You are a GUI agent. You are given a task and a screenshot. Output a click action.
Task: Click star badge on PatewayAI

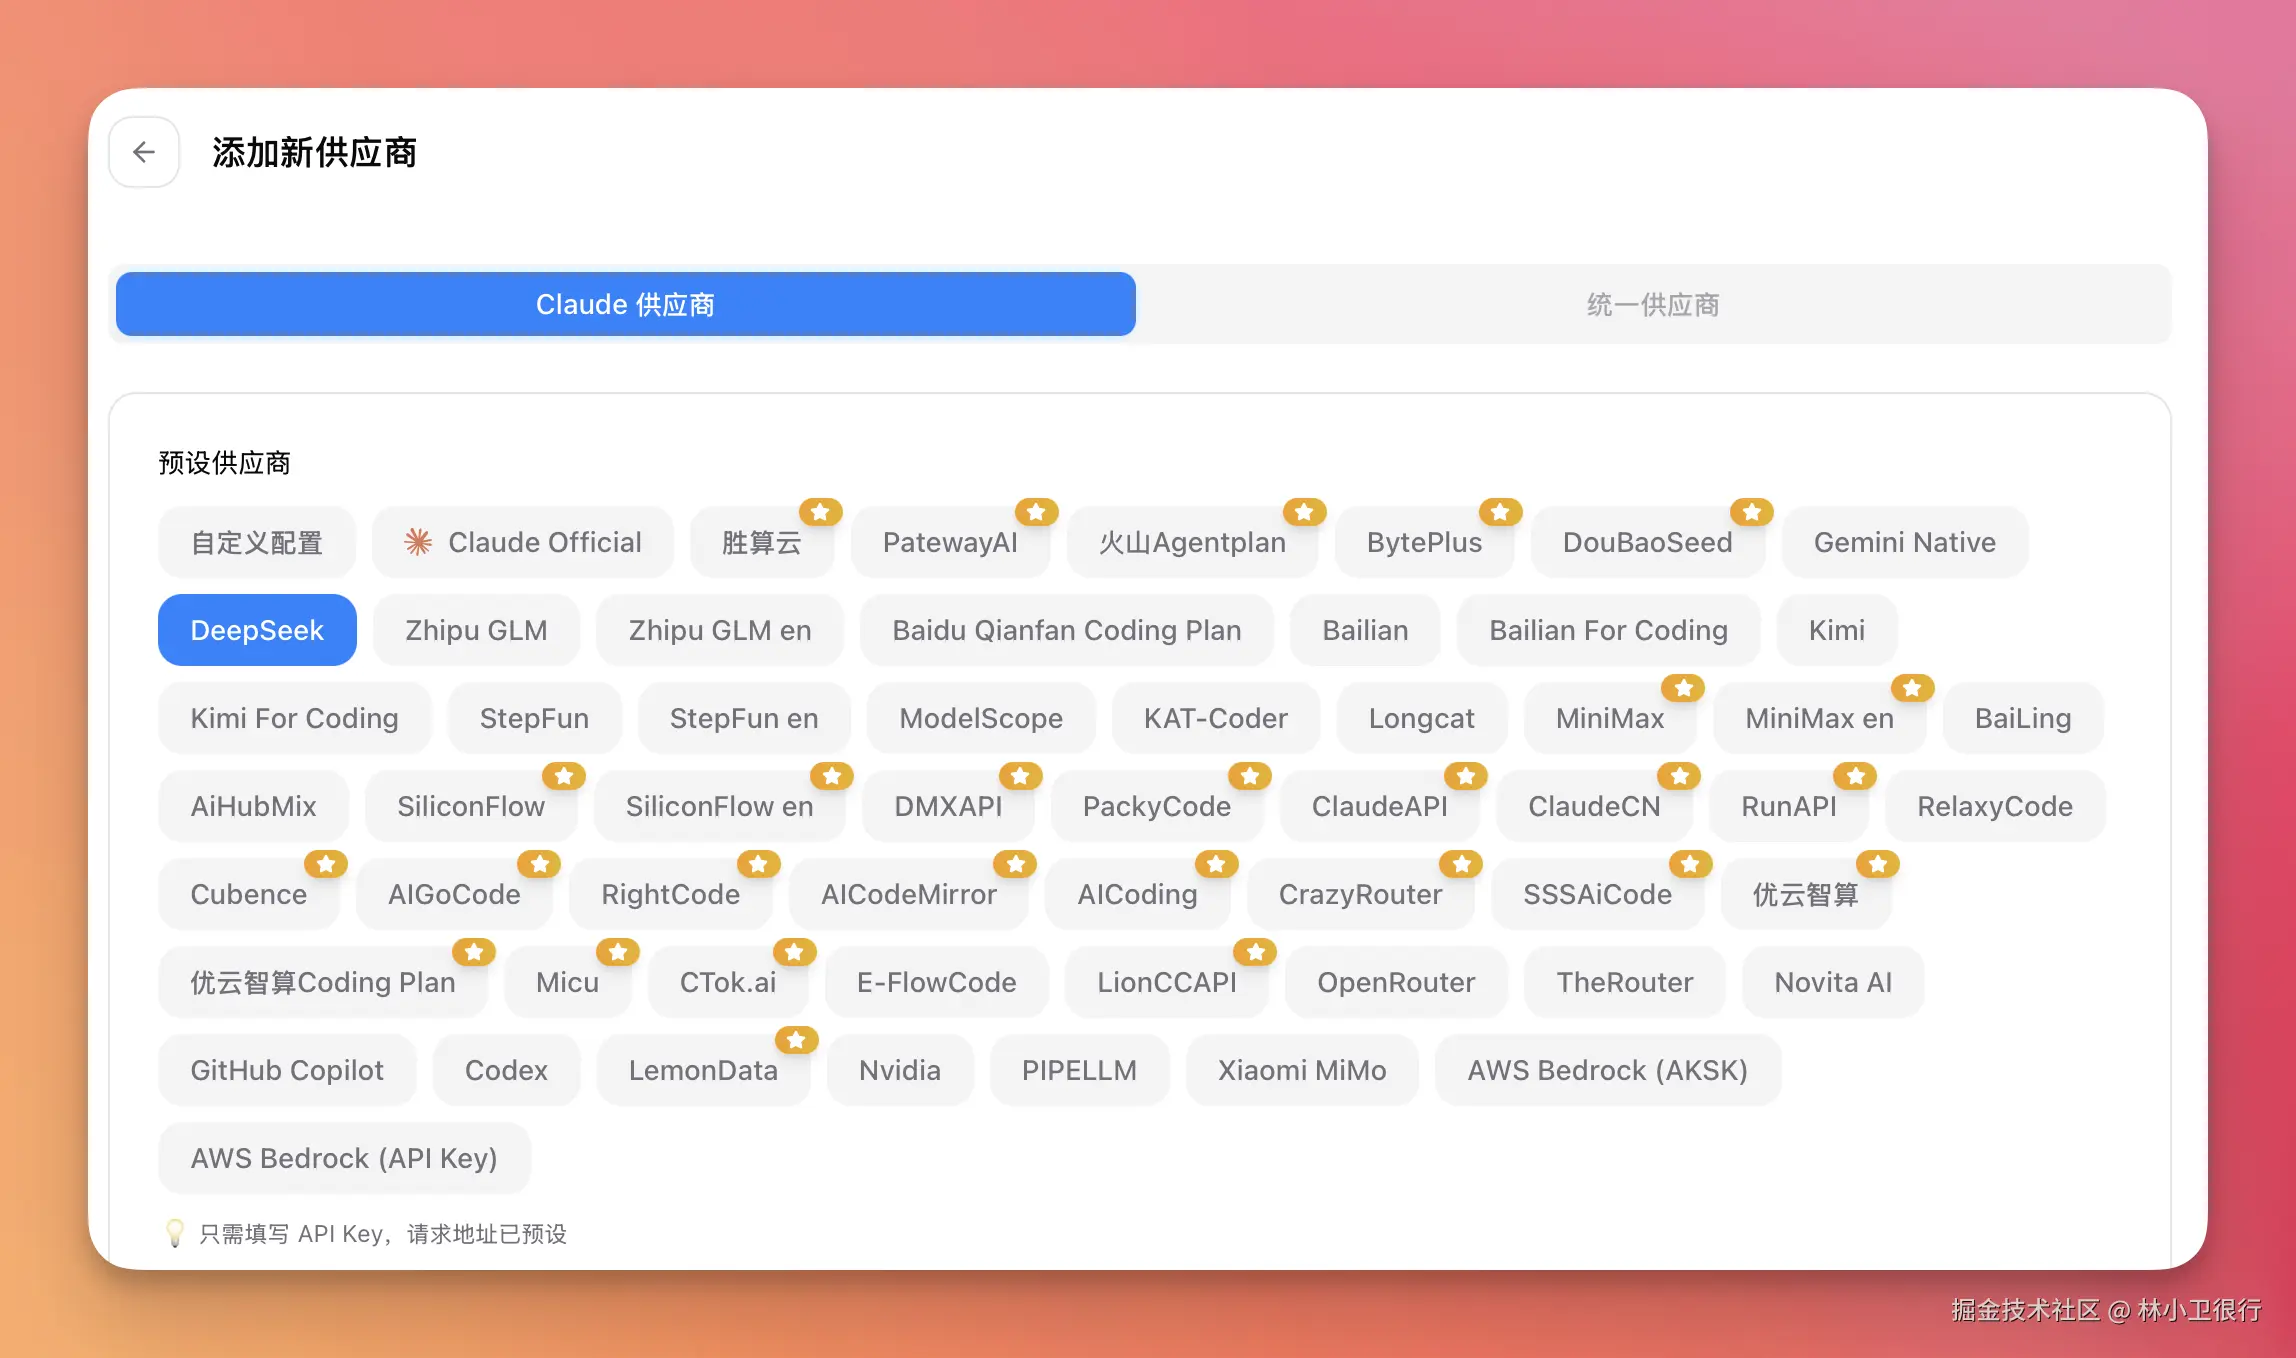coord(1036,512)
